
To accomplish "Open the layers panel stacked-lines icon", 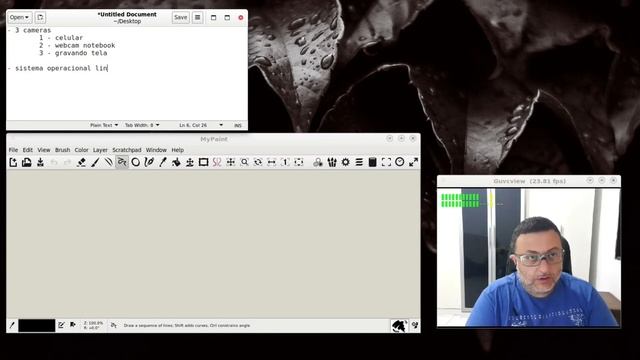I will [x=359, y=162].
